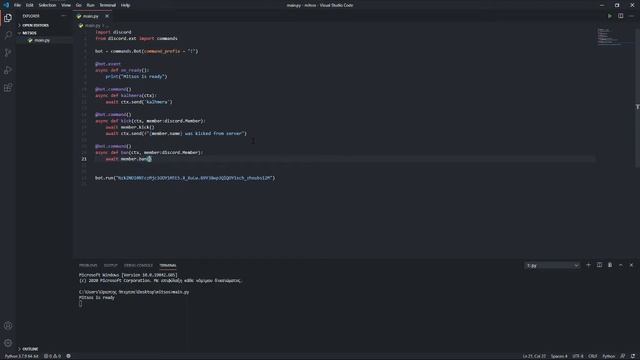
Task: Change CRLF end of line sequence
Action: (593, 356)
